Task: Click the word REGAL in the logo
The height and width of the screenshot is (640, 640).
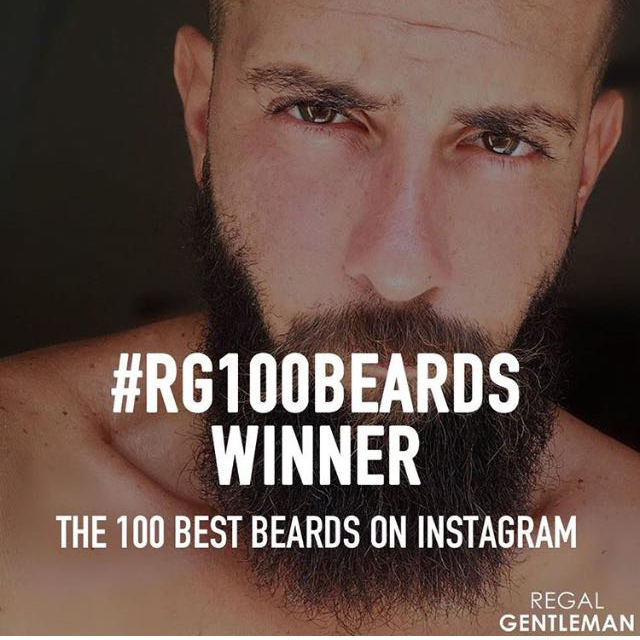Action: click(566, 601)
